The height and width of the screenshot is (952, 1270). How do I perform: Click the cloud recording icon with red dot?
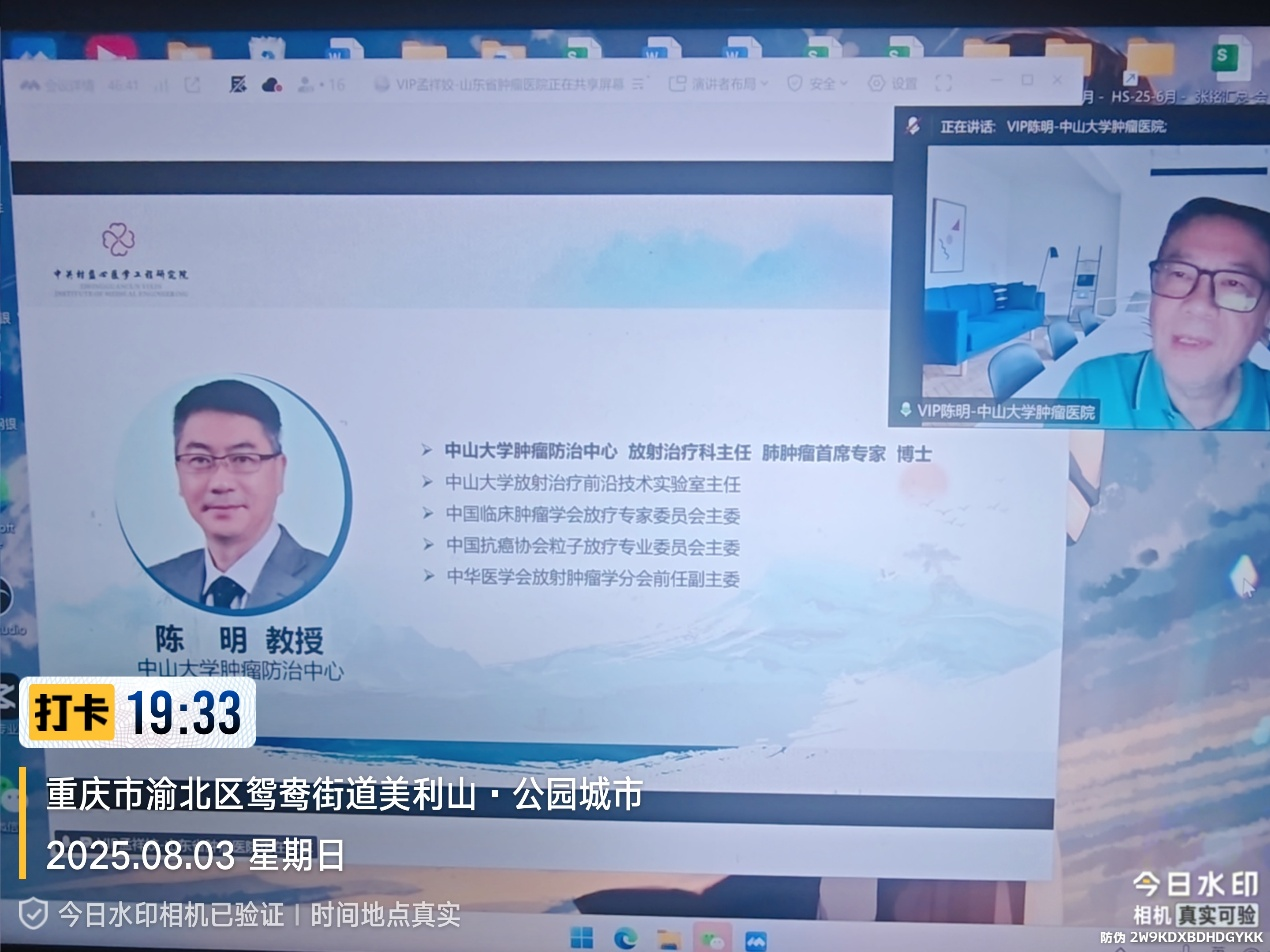[272, 85]
